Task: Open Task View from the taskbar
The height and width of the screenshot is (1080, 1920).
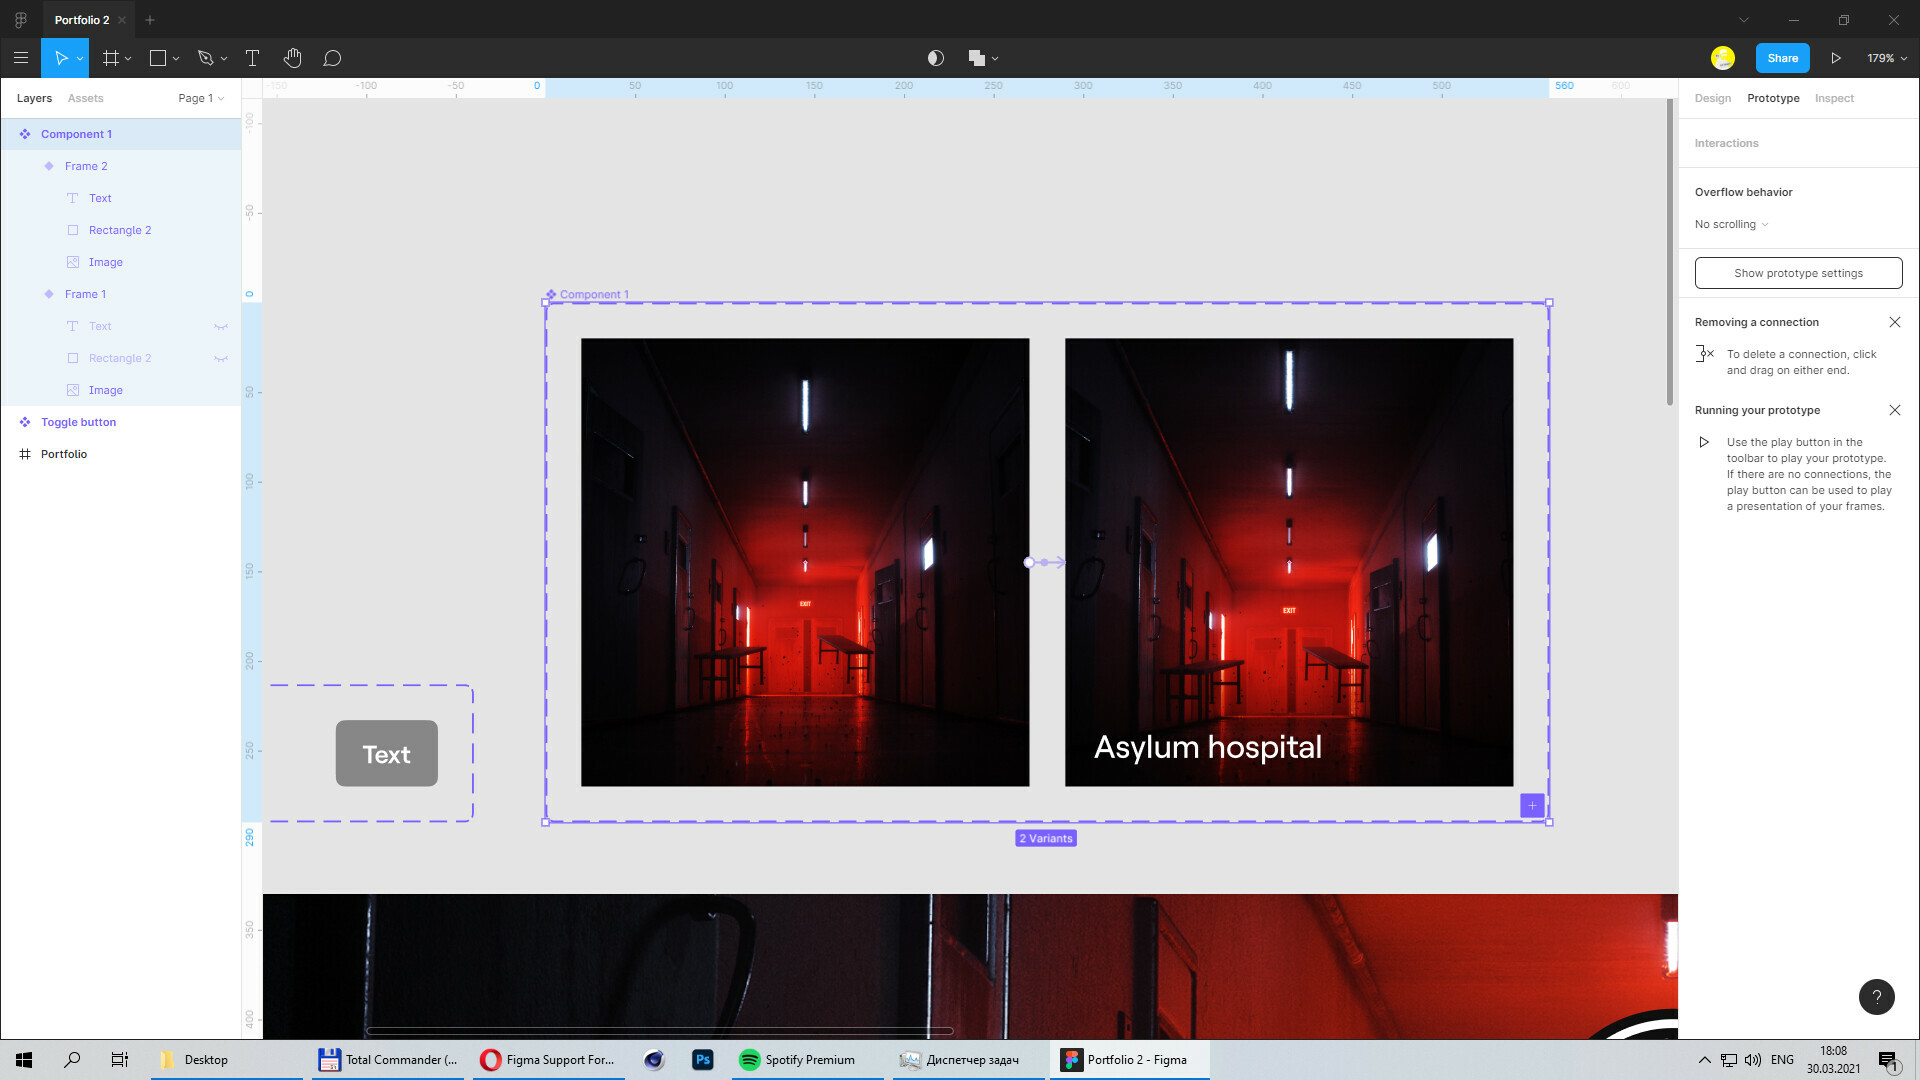Action: tap(119, 1060)
